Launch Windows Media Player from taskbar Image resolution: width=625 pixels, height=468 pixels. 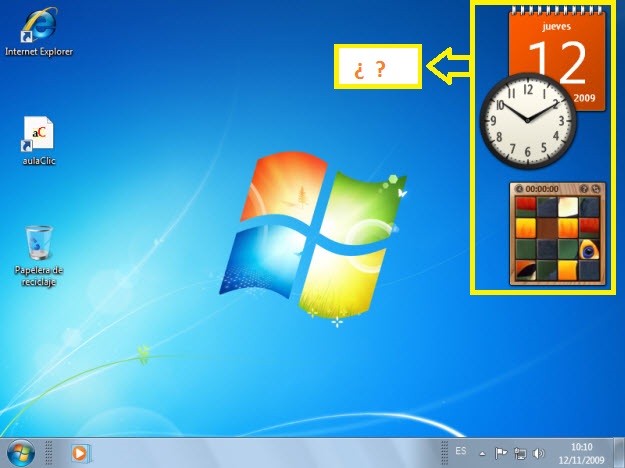click(81, 453)
